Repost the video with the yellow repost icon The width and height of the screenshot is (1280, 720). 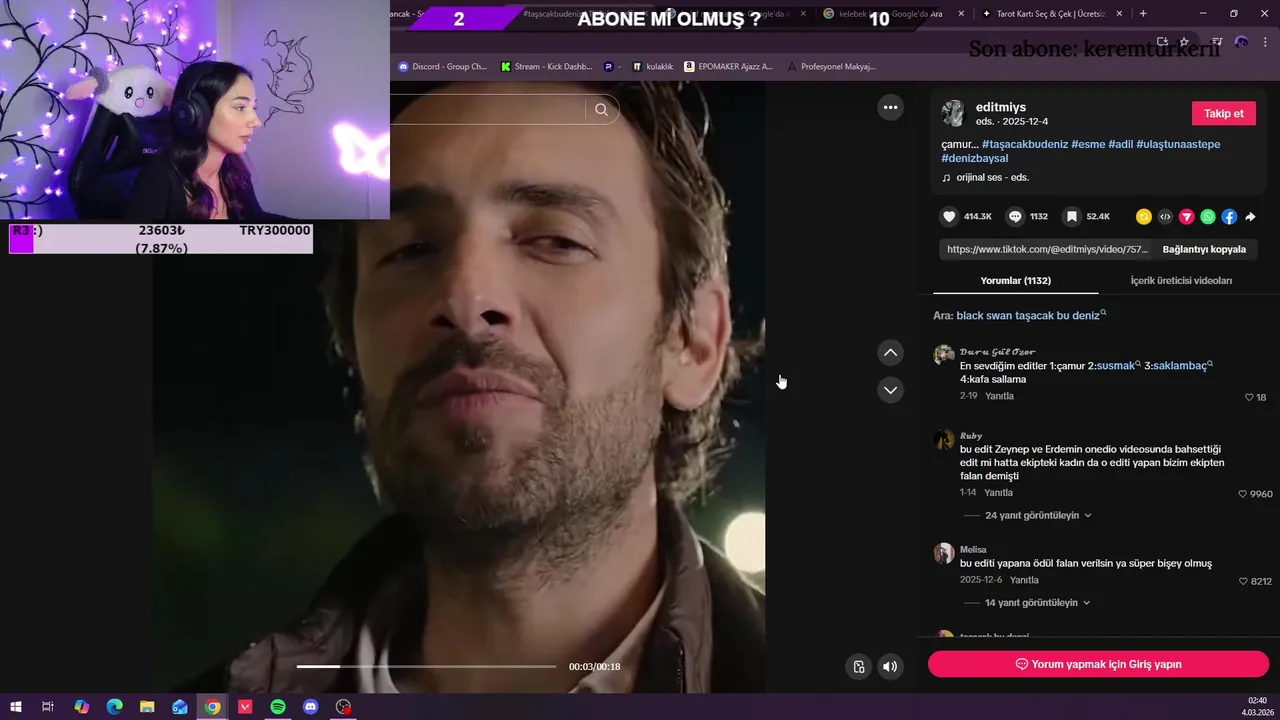[1144, 216]
